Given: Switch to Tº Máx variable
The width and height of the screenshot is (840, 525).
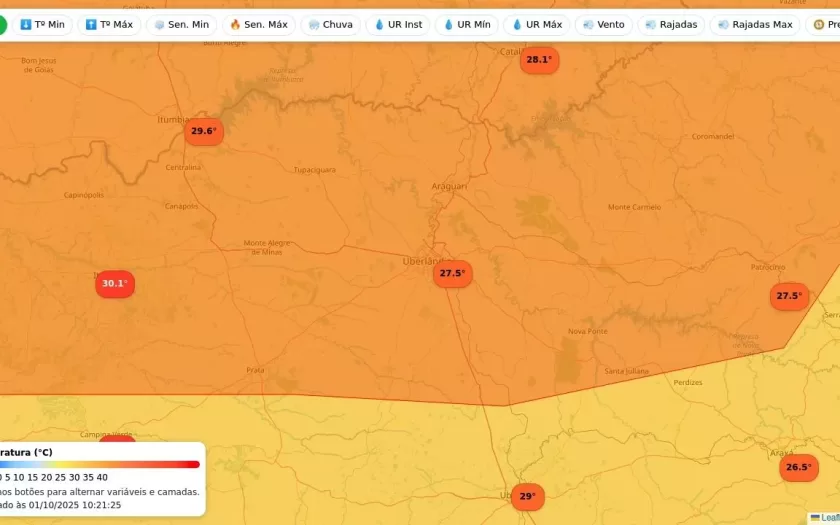Looking at the screenshot, I should [109, 24].
